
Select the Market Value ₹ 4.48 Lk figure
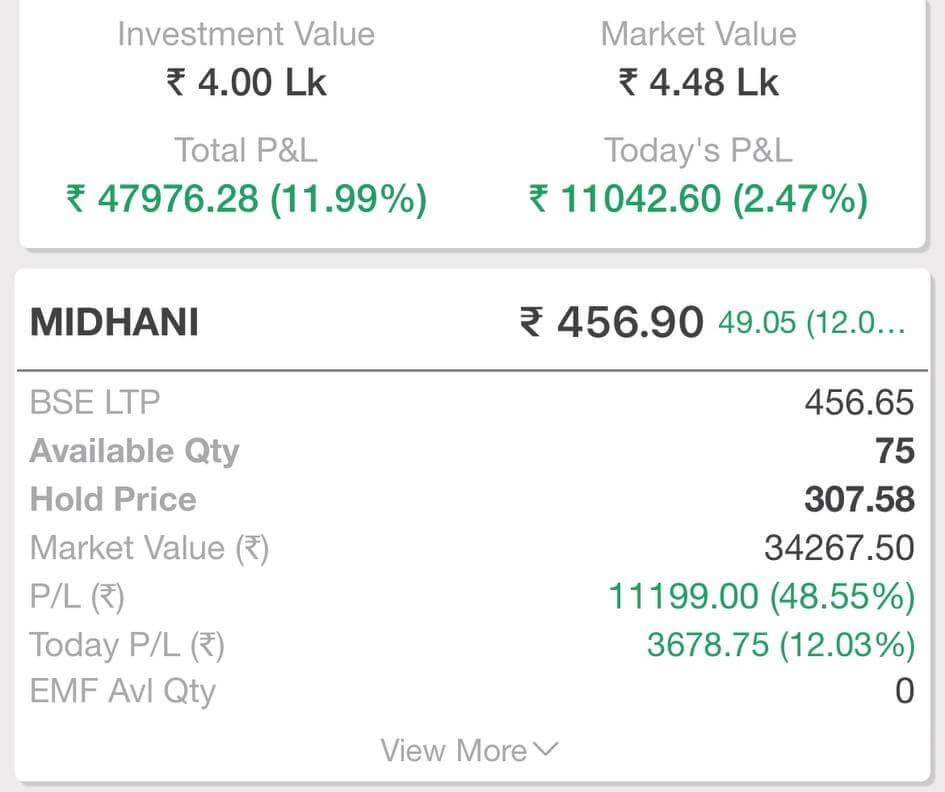[x=698, y=82]
